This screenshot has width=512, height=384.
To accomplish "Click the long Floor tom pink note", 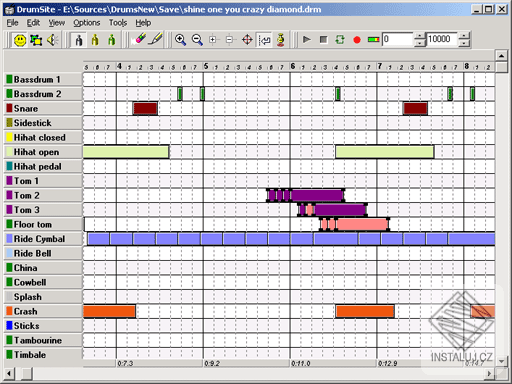I will [x=363, y=224].
